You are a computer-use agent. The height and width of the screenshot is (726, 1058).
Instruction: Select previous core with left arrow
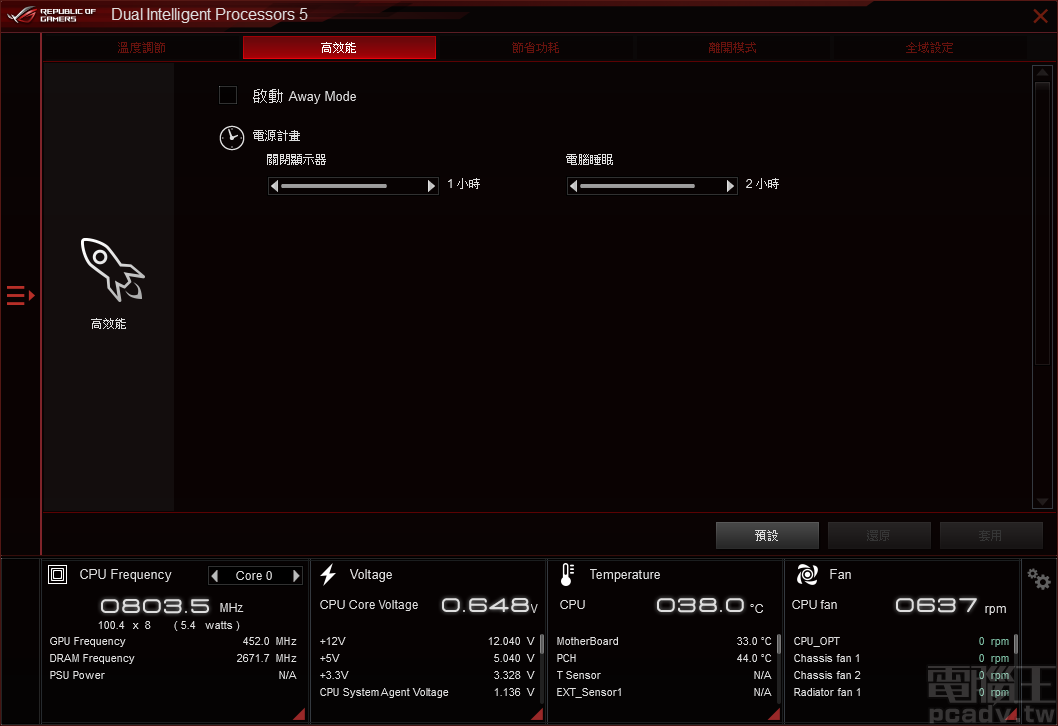tap(215, 576)
